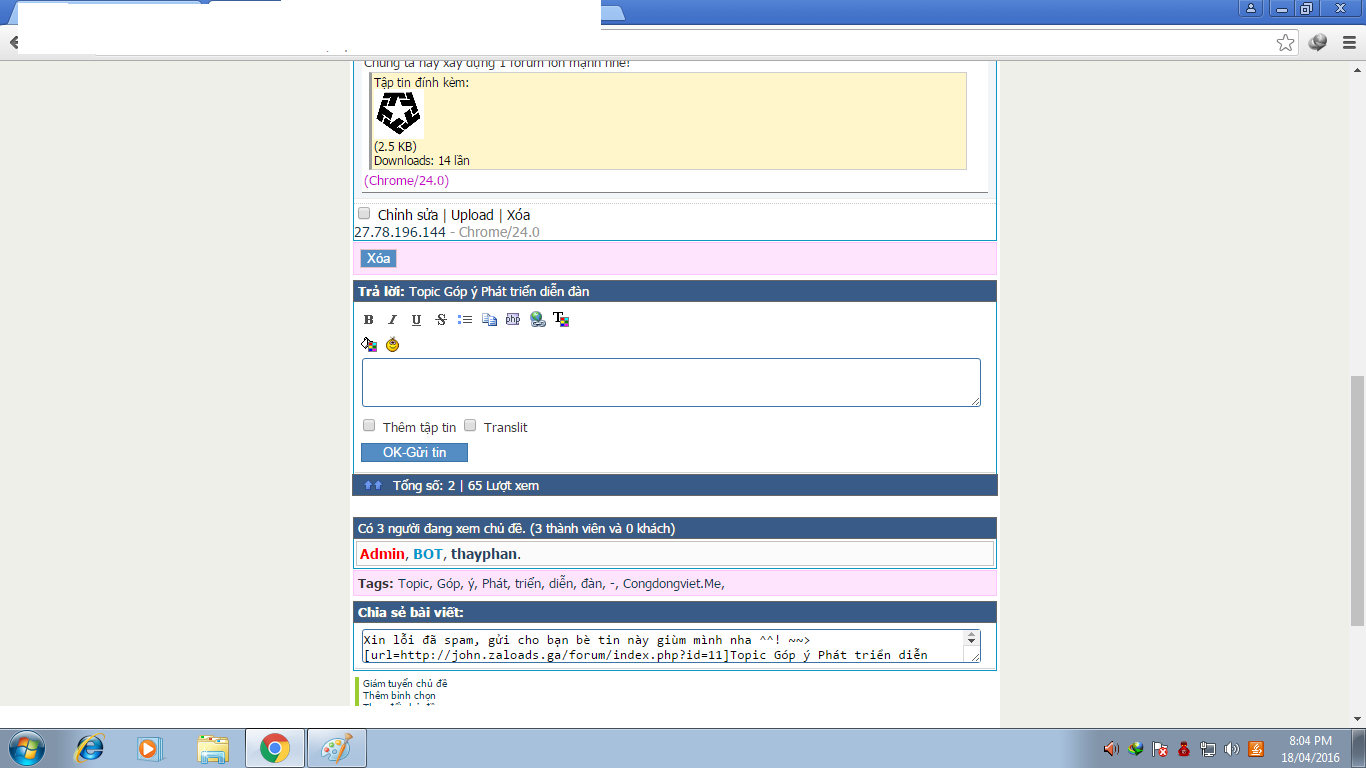The height and width of the screenshot is (768, 1366).
Task: Click the Chrome user profile button
Action: [x=1250, y=8]
